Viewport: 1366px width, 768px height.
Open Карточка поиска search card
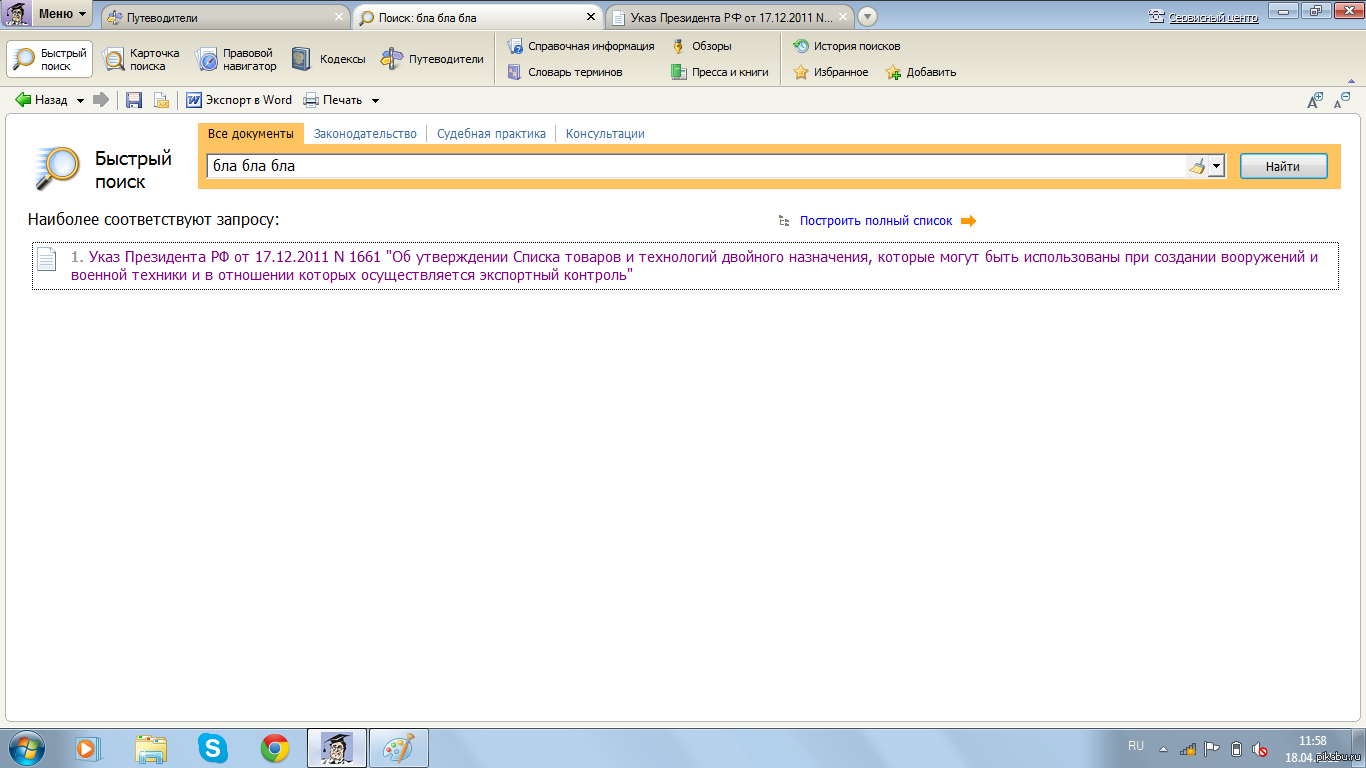pos(141,60)
